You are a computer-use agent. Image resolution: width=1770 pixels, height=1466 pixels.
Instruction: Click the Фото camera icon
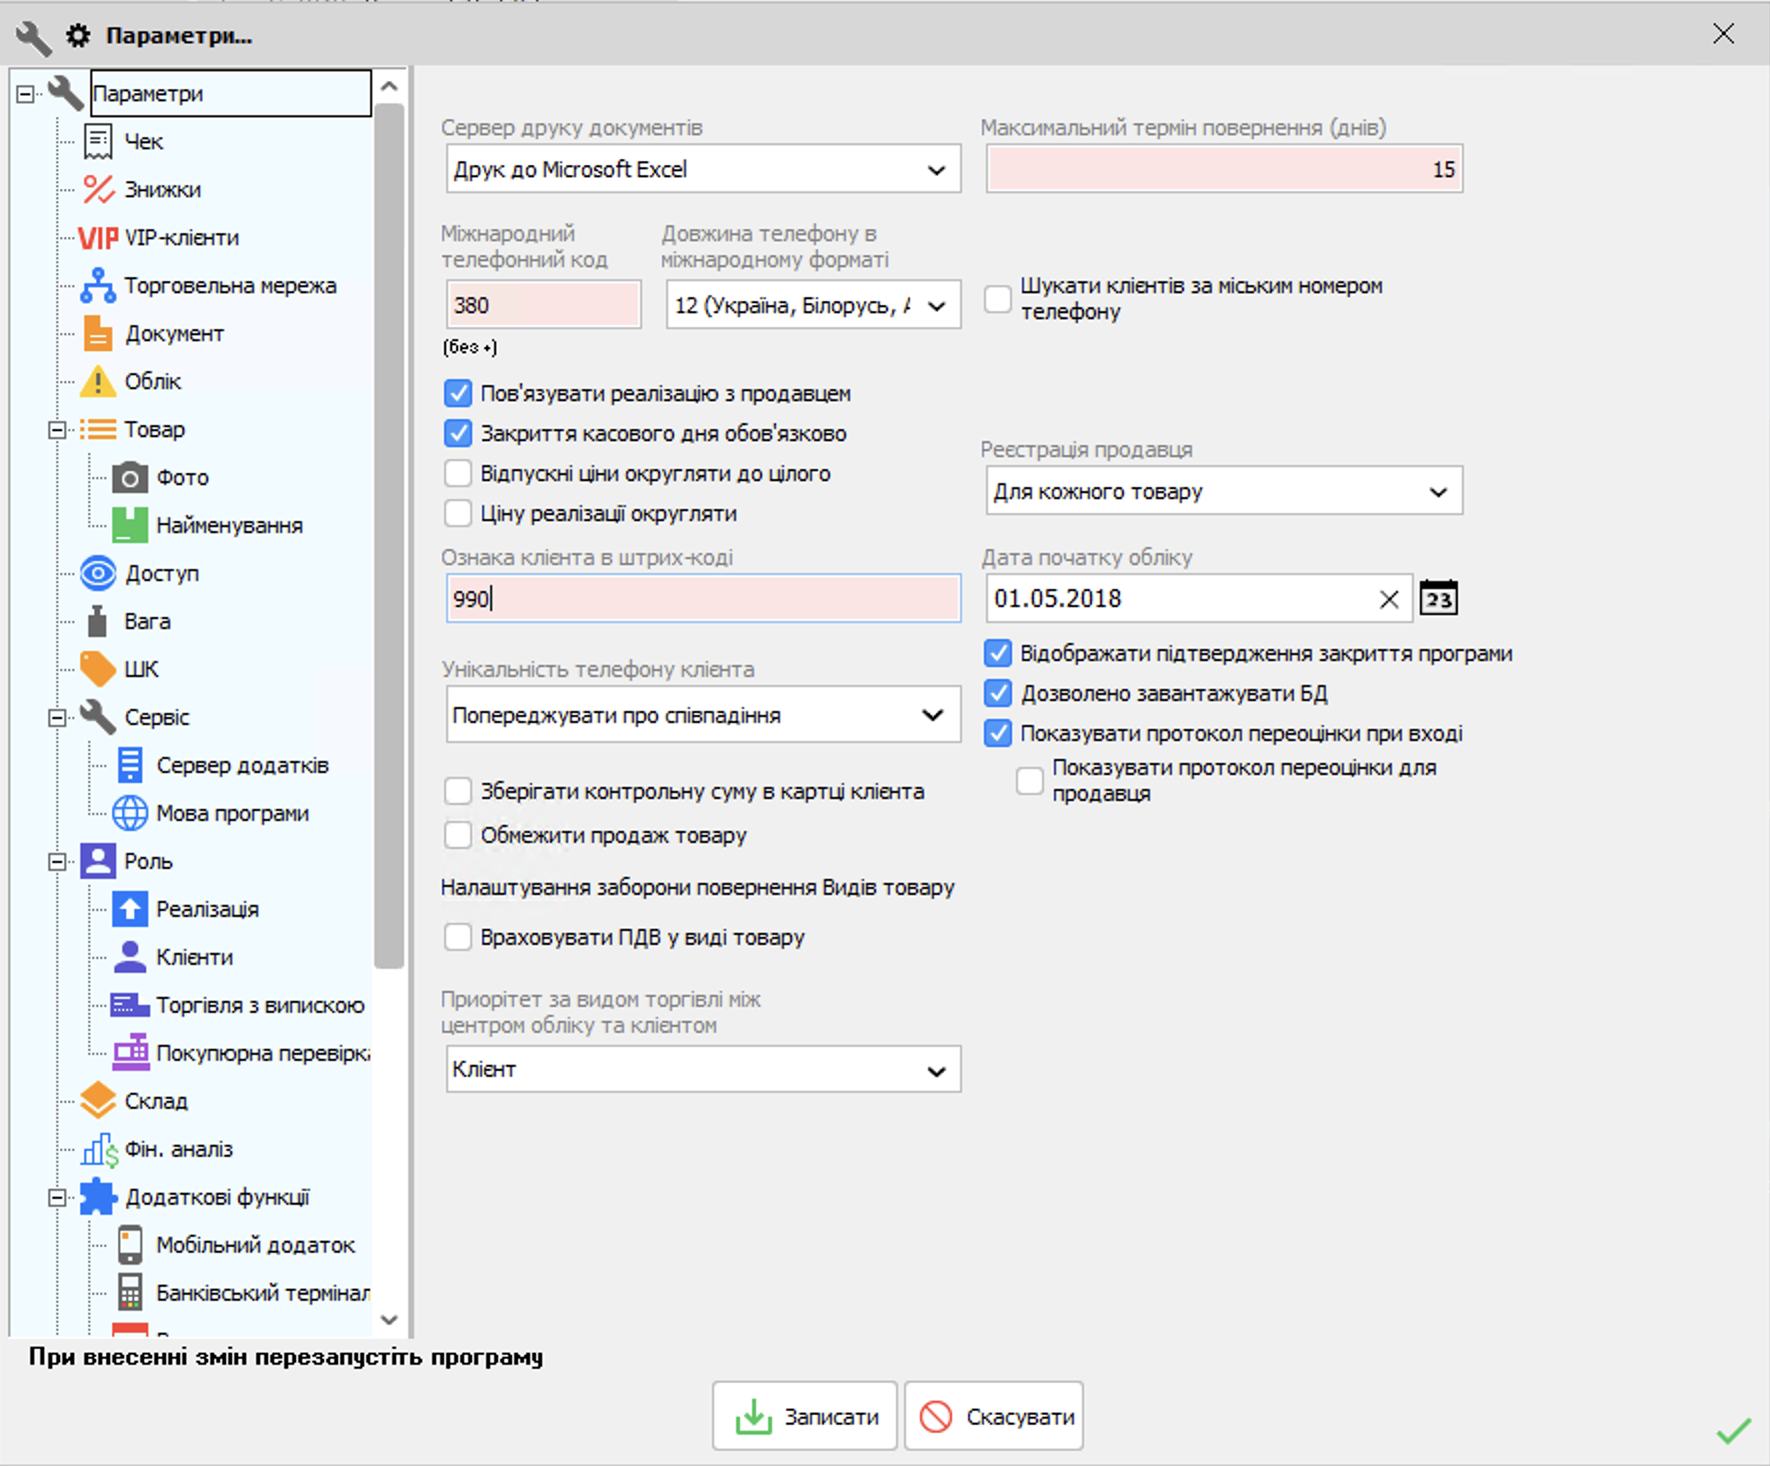pyautogui.click(x=129, y=478)
